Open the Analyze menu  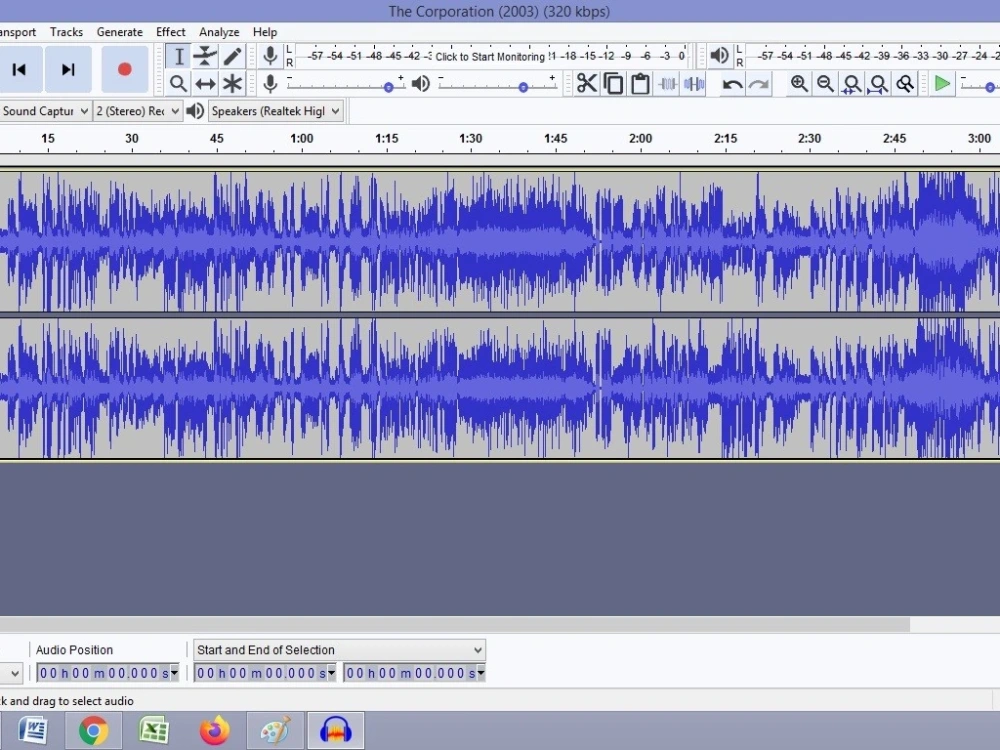219,32
